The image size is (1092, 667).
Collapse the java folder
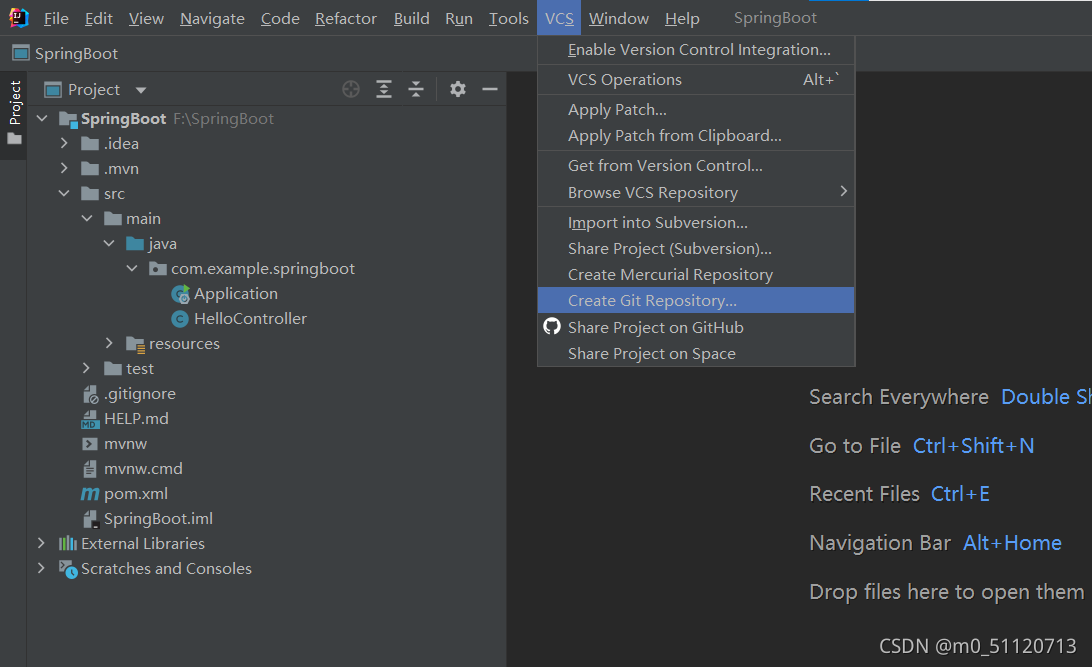click(x=109, y=244)
